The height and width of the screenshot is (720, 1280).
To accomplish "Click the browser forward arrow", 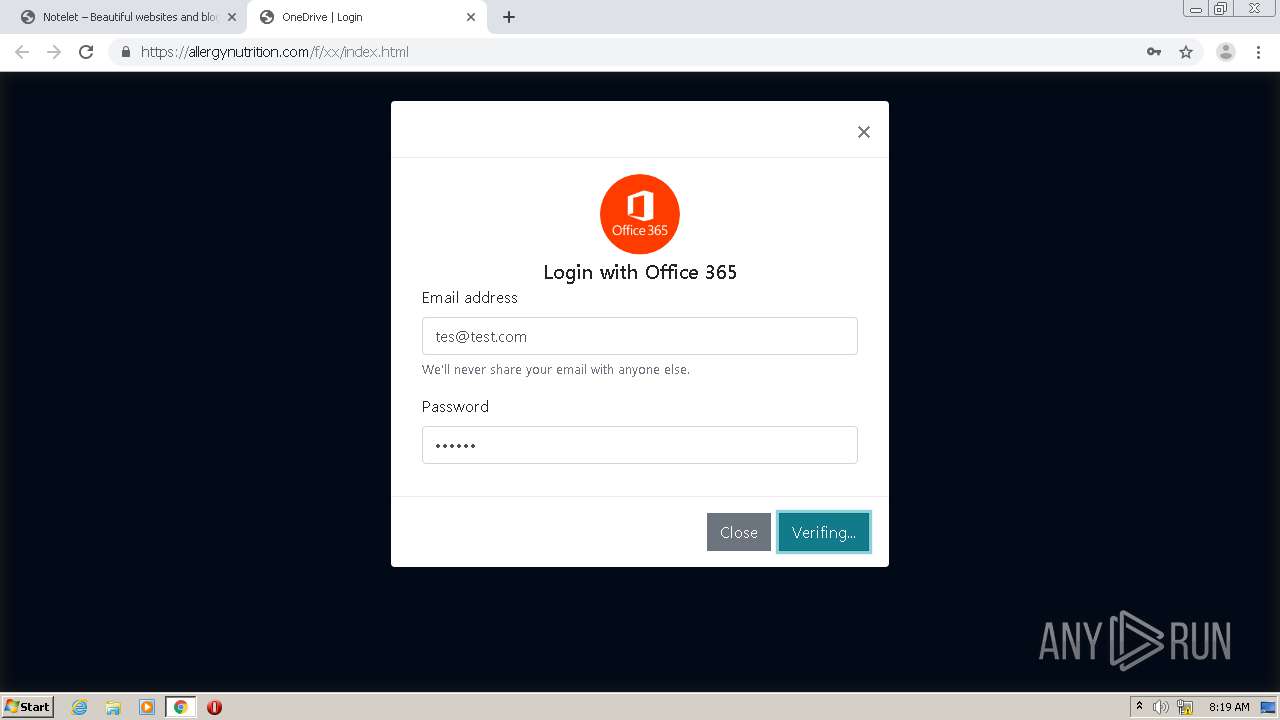I will (x=54, y=52).
